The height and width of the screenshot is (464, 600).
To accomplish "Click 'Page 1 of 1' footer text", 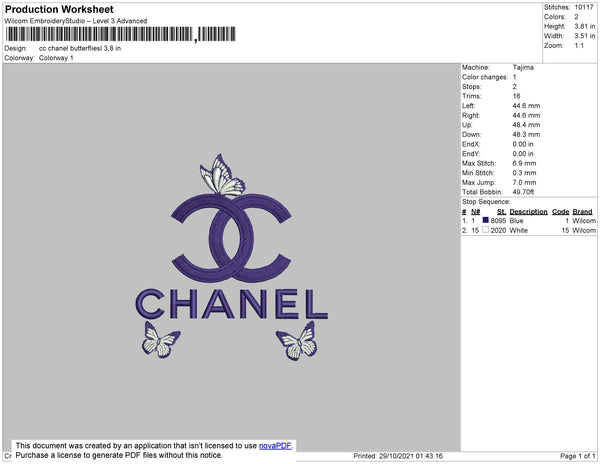I will click(578, 456).
